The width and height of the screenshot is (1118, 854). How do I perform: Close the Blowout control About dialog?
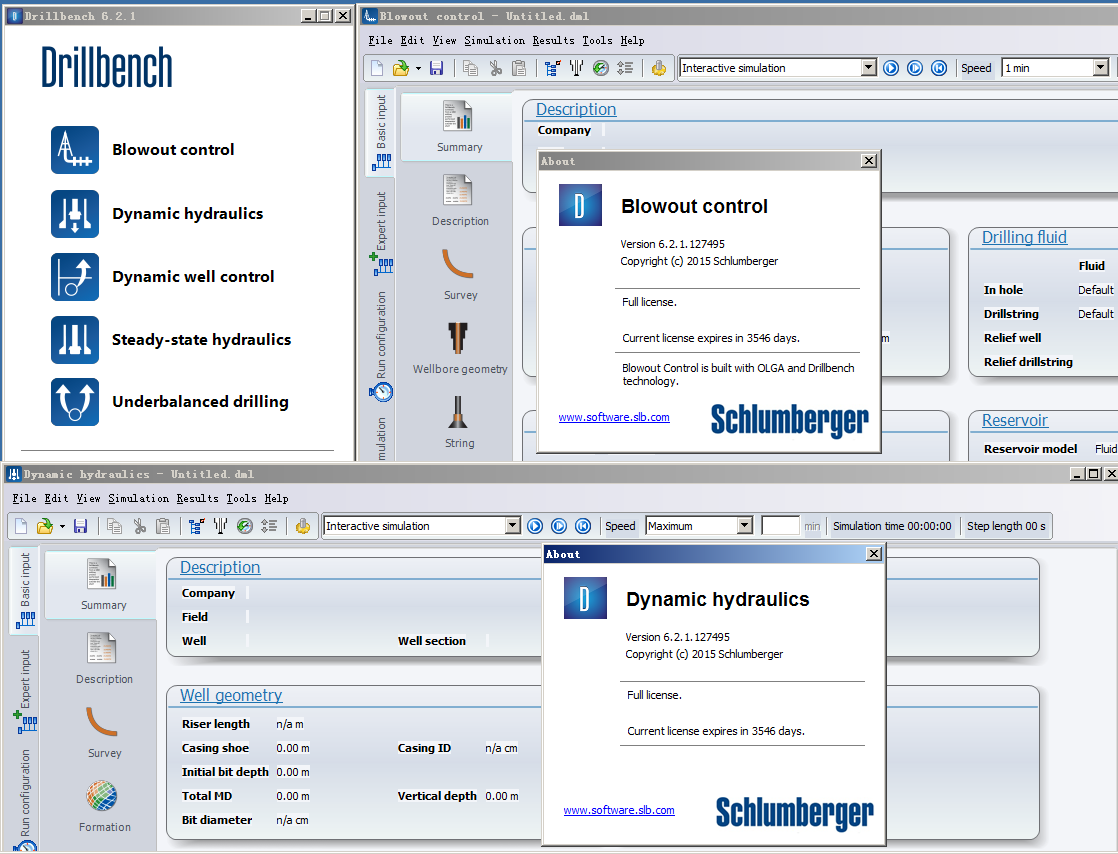[x=868, y=160]
